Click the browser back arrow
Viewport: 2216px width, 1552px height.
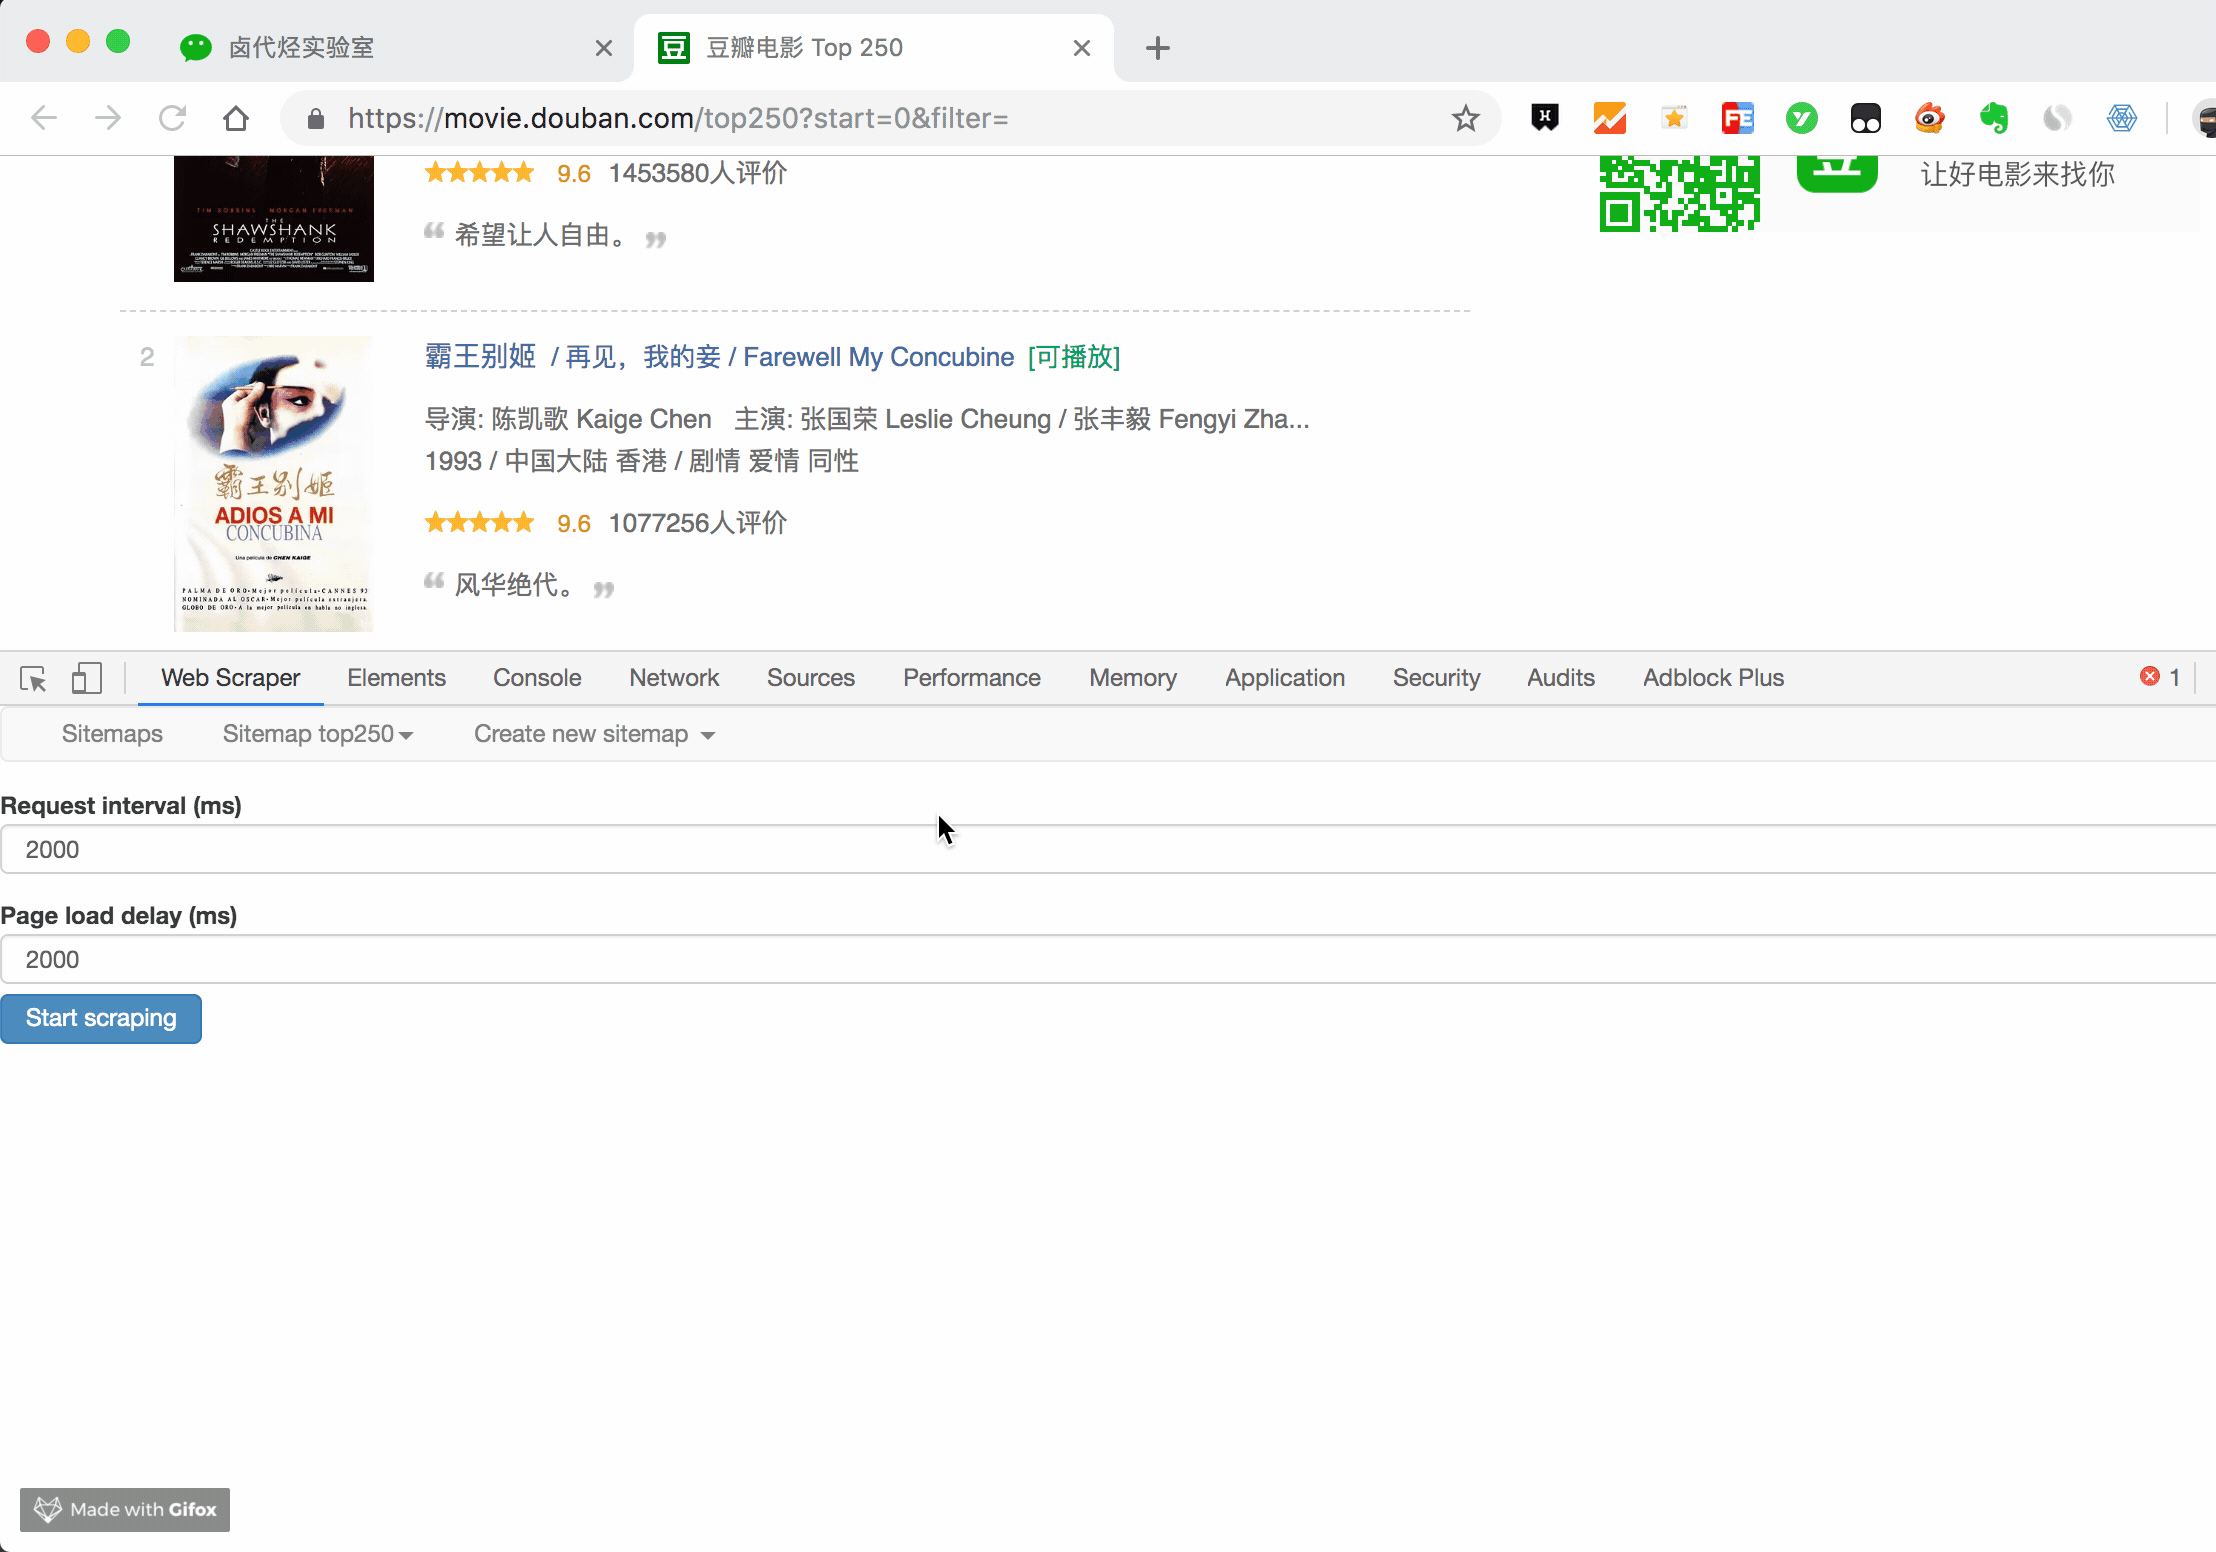pos(44,118)
